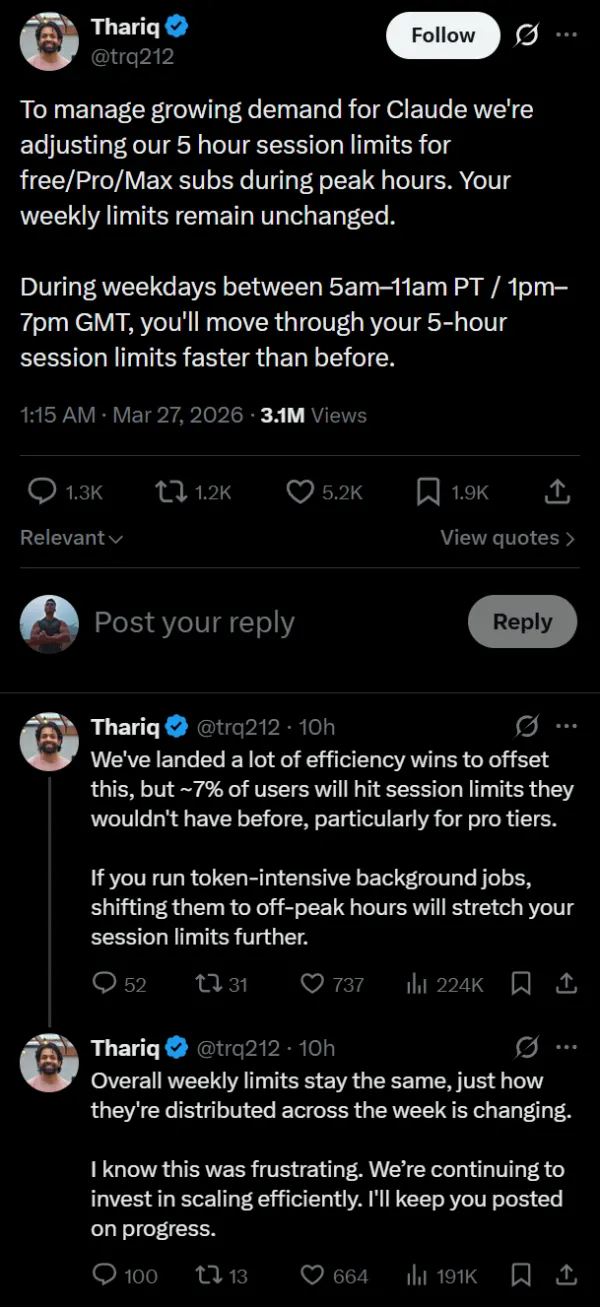This screenshot has width=600, height=1307.
Task: Reply to the main post via comment icon
Action: click(x=41, y=491)
